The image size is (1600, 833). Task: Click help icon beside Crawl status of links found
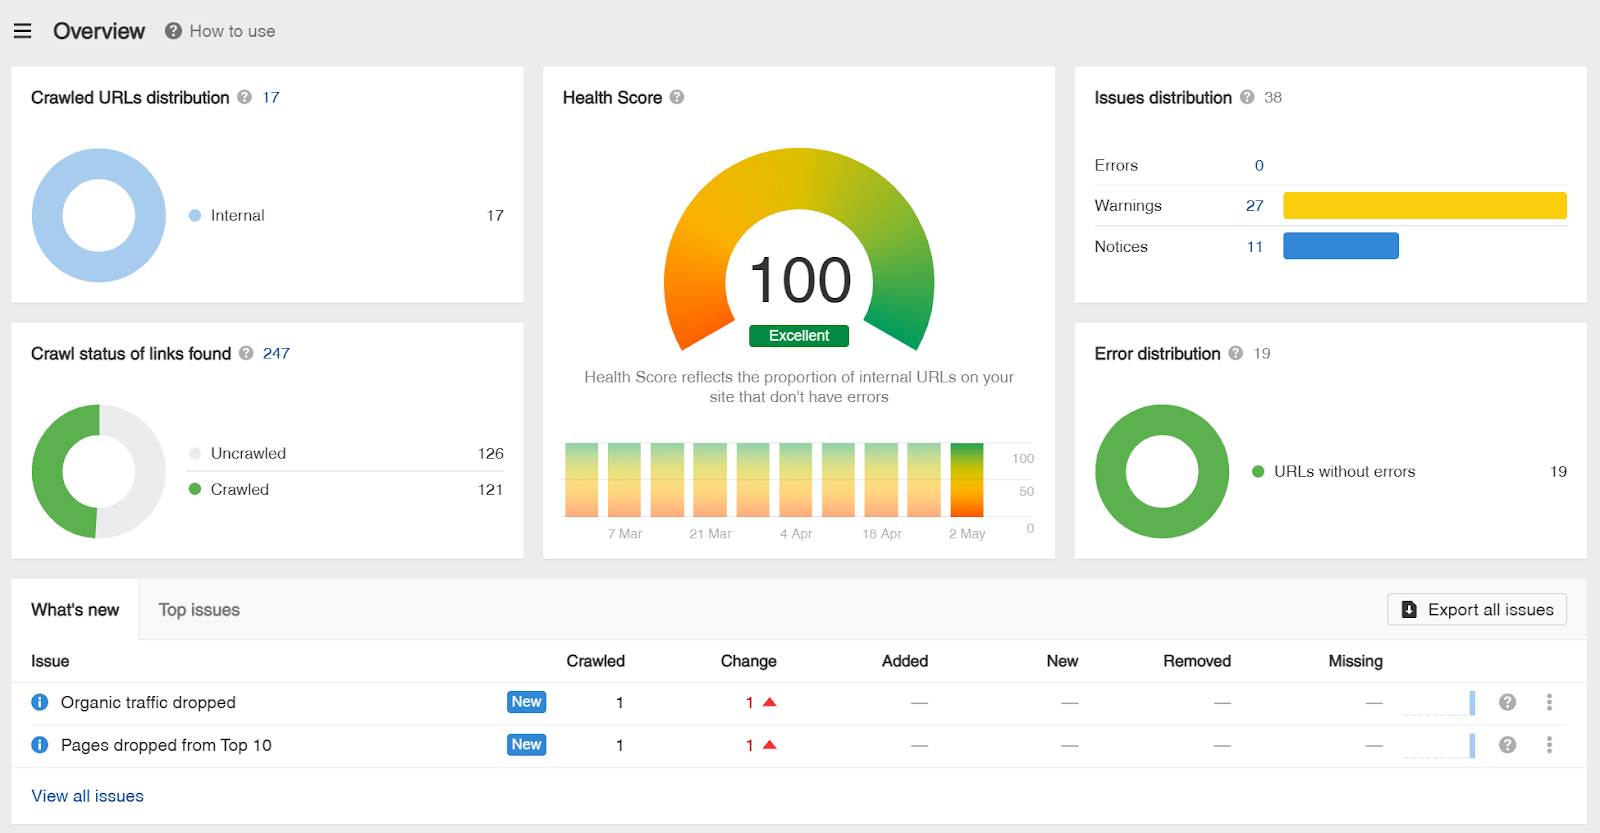(x=246, y=353)
